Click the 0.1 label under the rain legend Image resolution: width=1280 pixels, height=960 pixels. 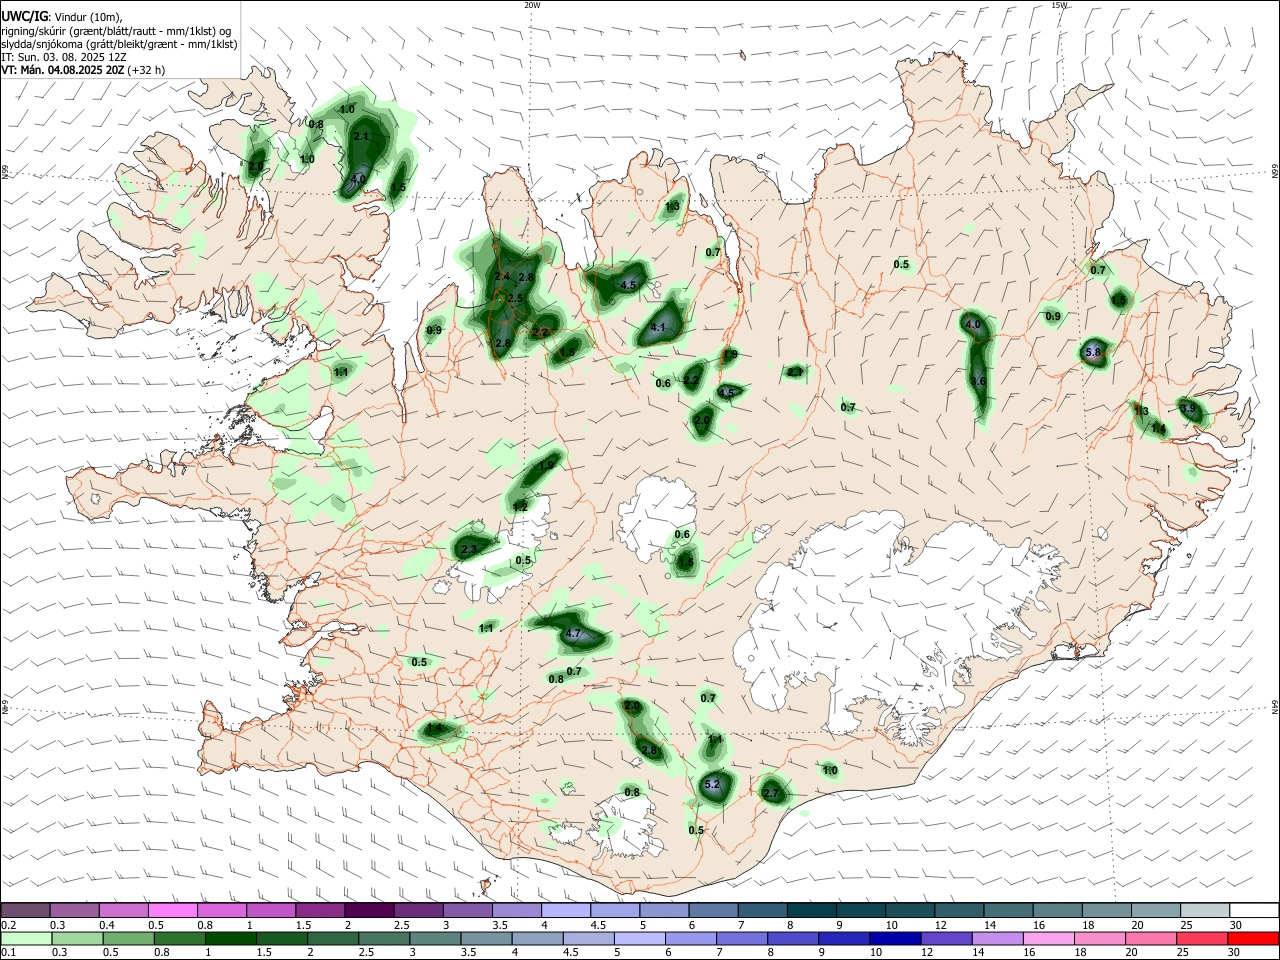[7, 953]
